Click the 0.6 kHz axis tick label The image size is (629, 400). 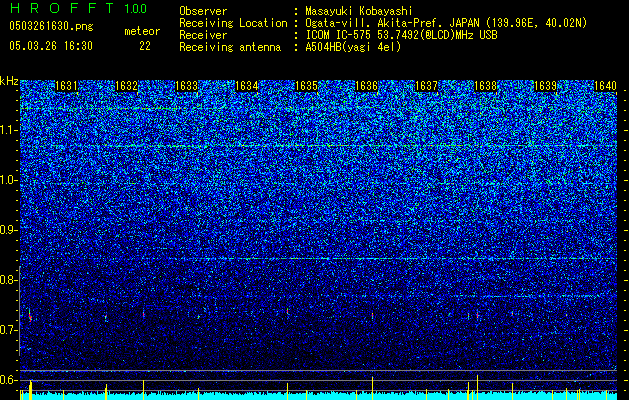[x=9, y=380]
